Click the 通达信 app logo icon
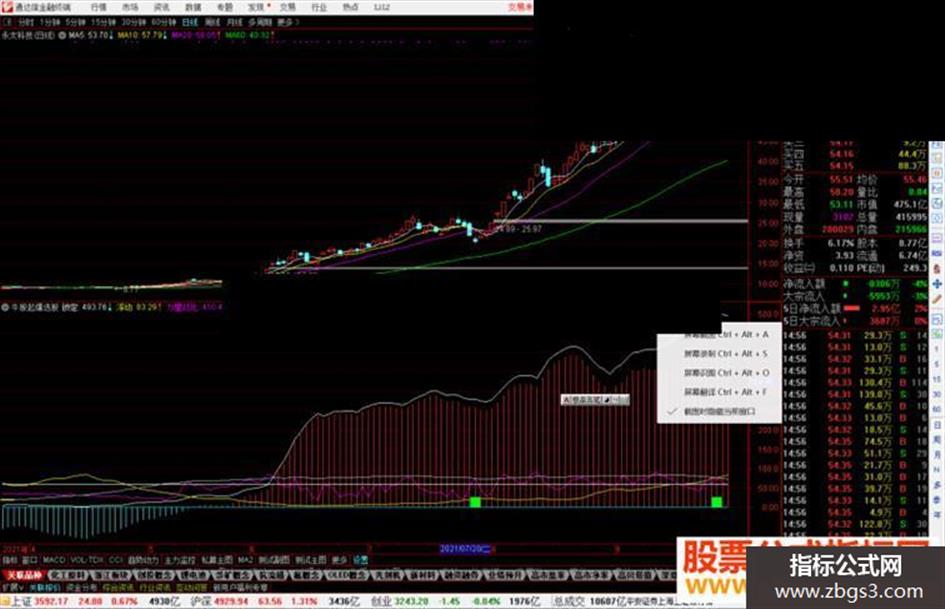The height and width of the screenshot is (609, 945). pyautogui.click(x=7, y=7)
